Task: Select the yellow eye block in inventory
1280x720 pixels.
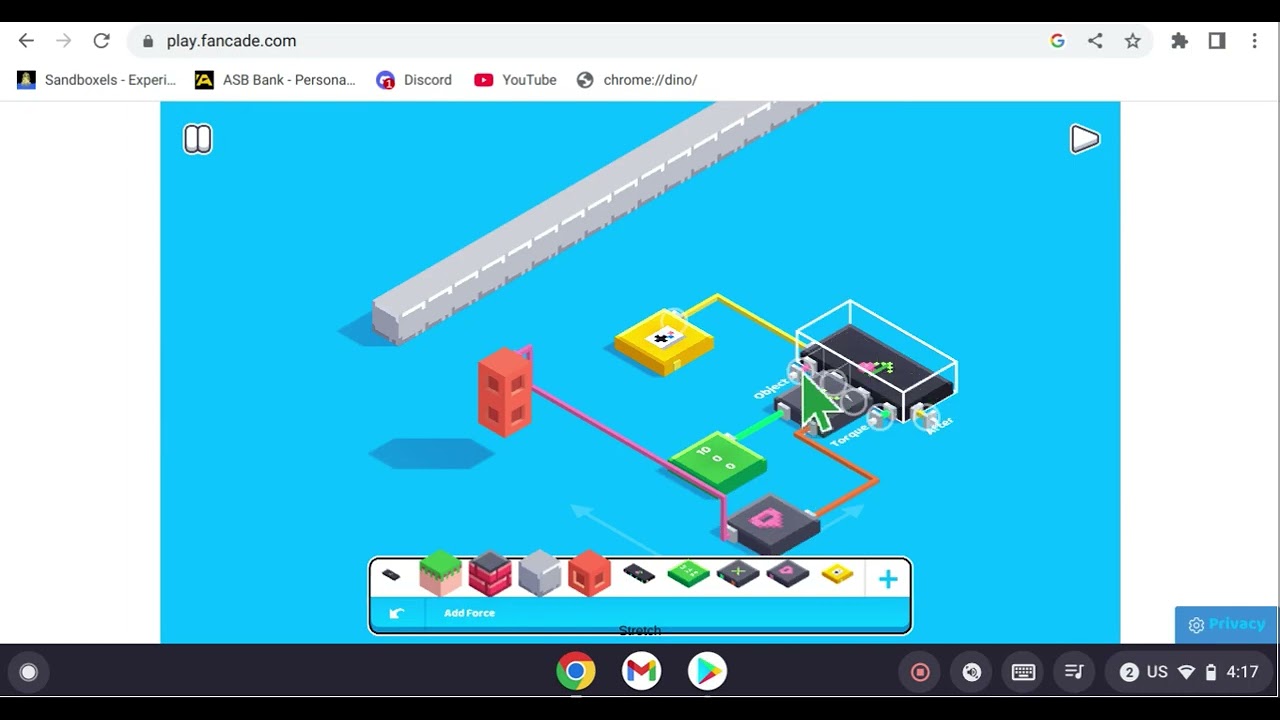Action: click(x=837, y=574)
